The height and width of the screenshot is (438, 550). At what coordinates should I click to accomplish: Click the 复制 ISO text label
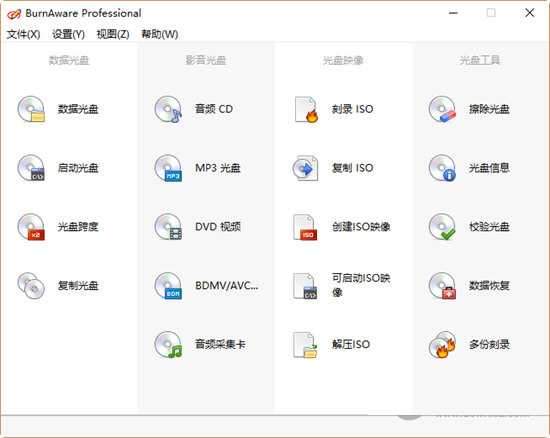point(353,168)
